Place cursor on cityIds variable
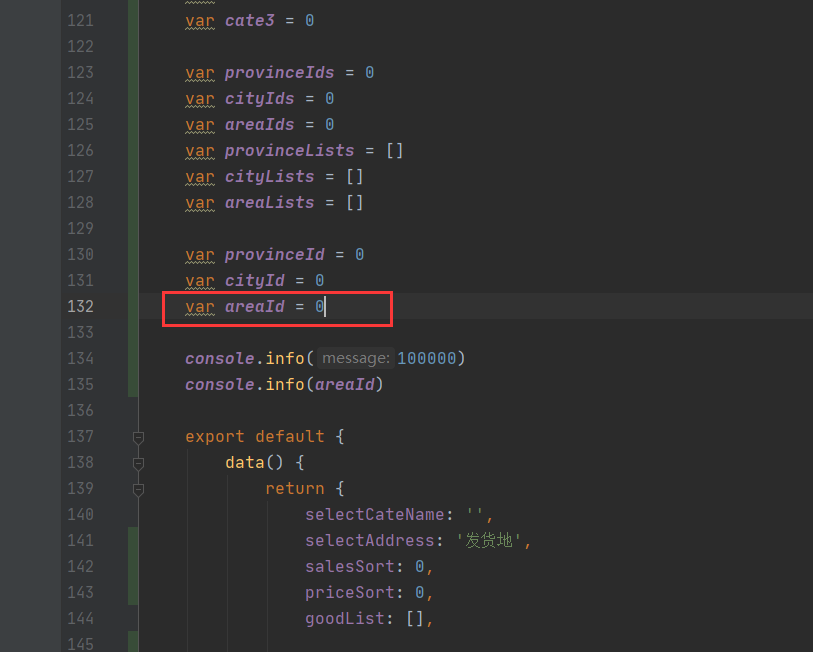813x652 pixels. click(x=259, y=99)
